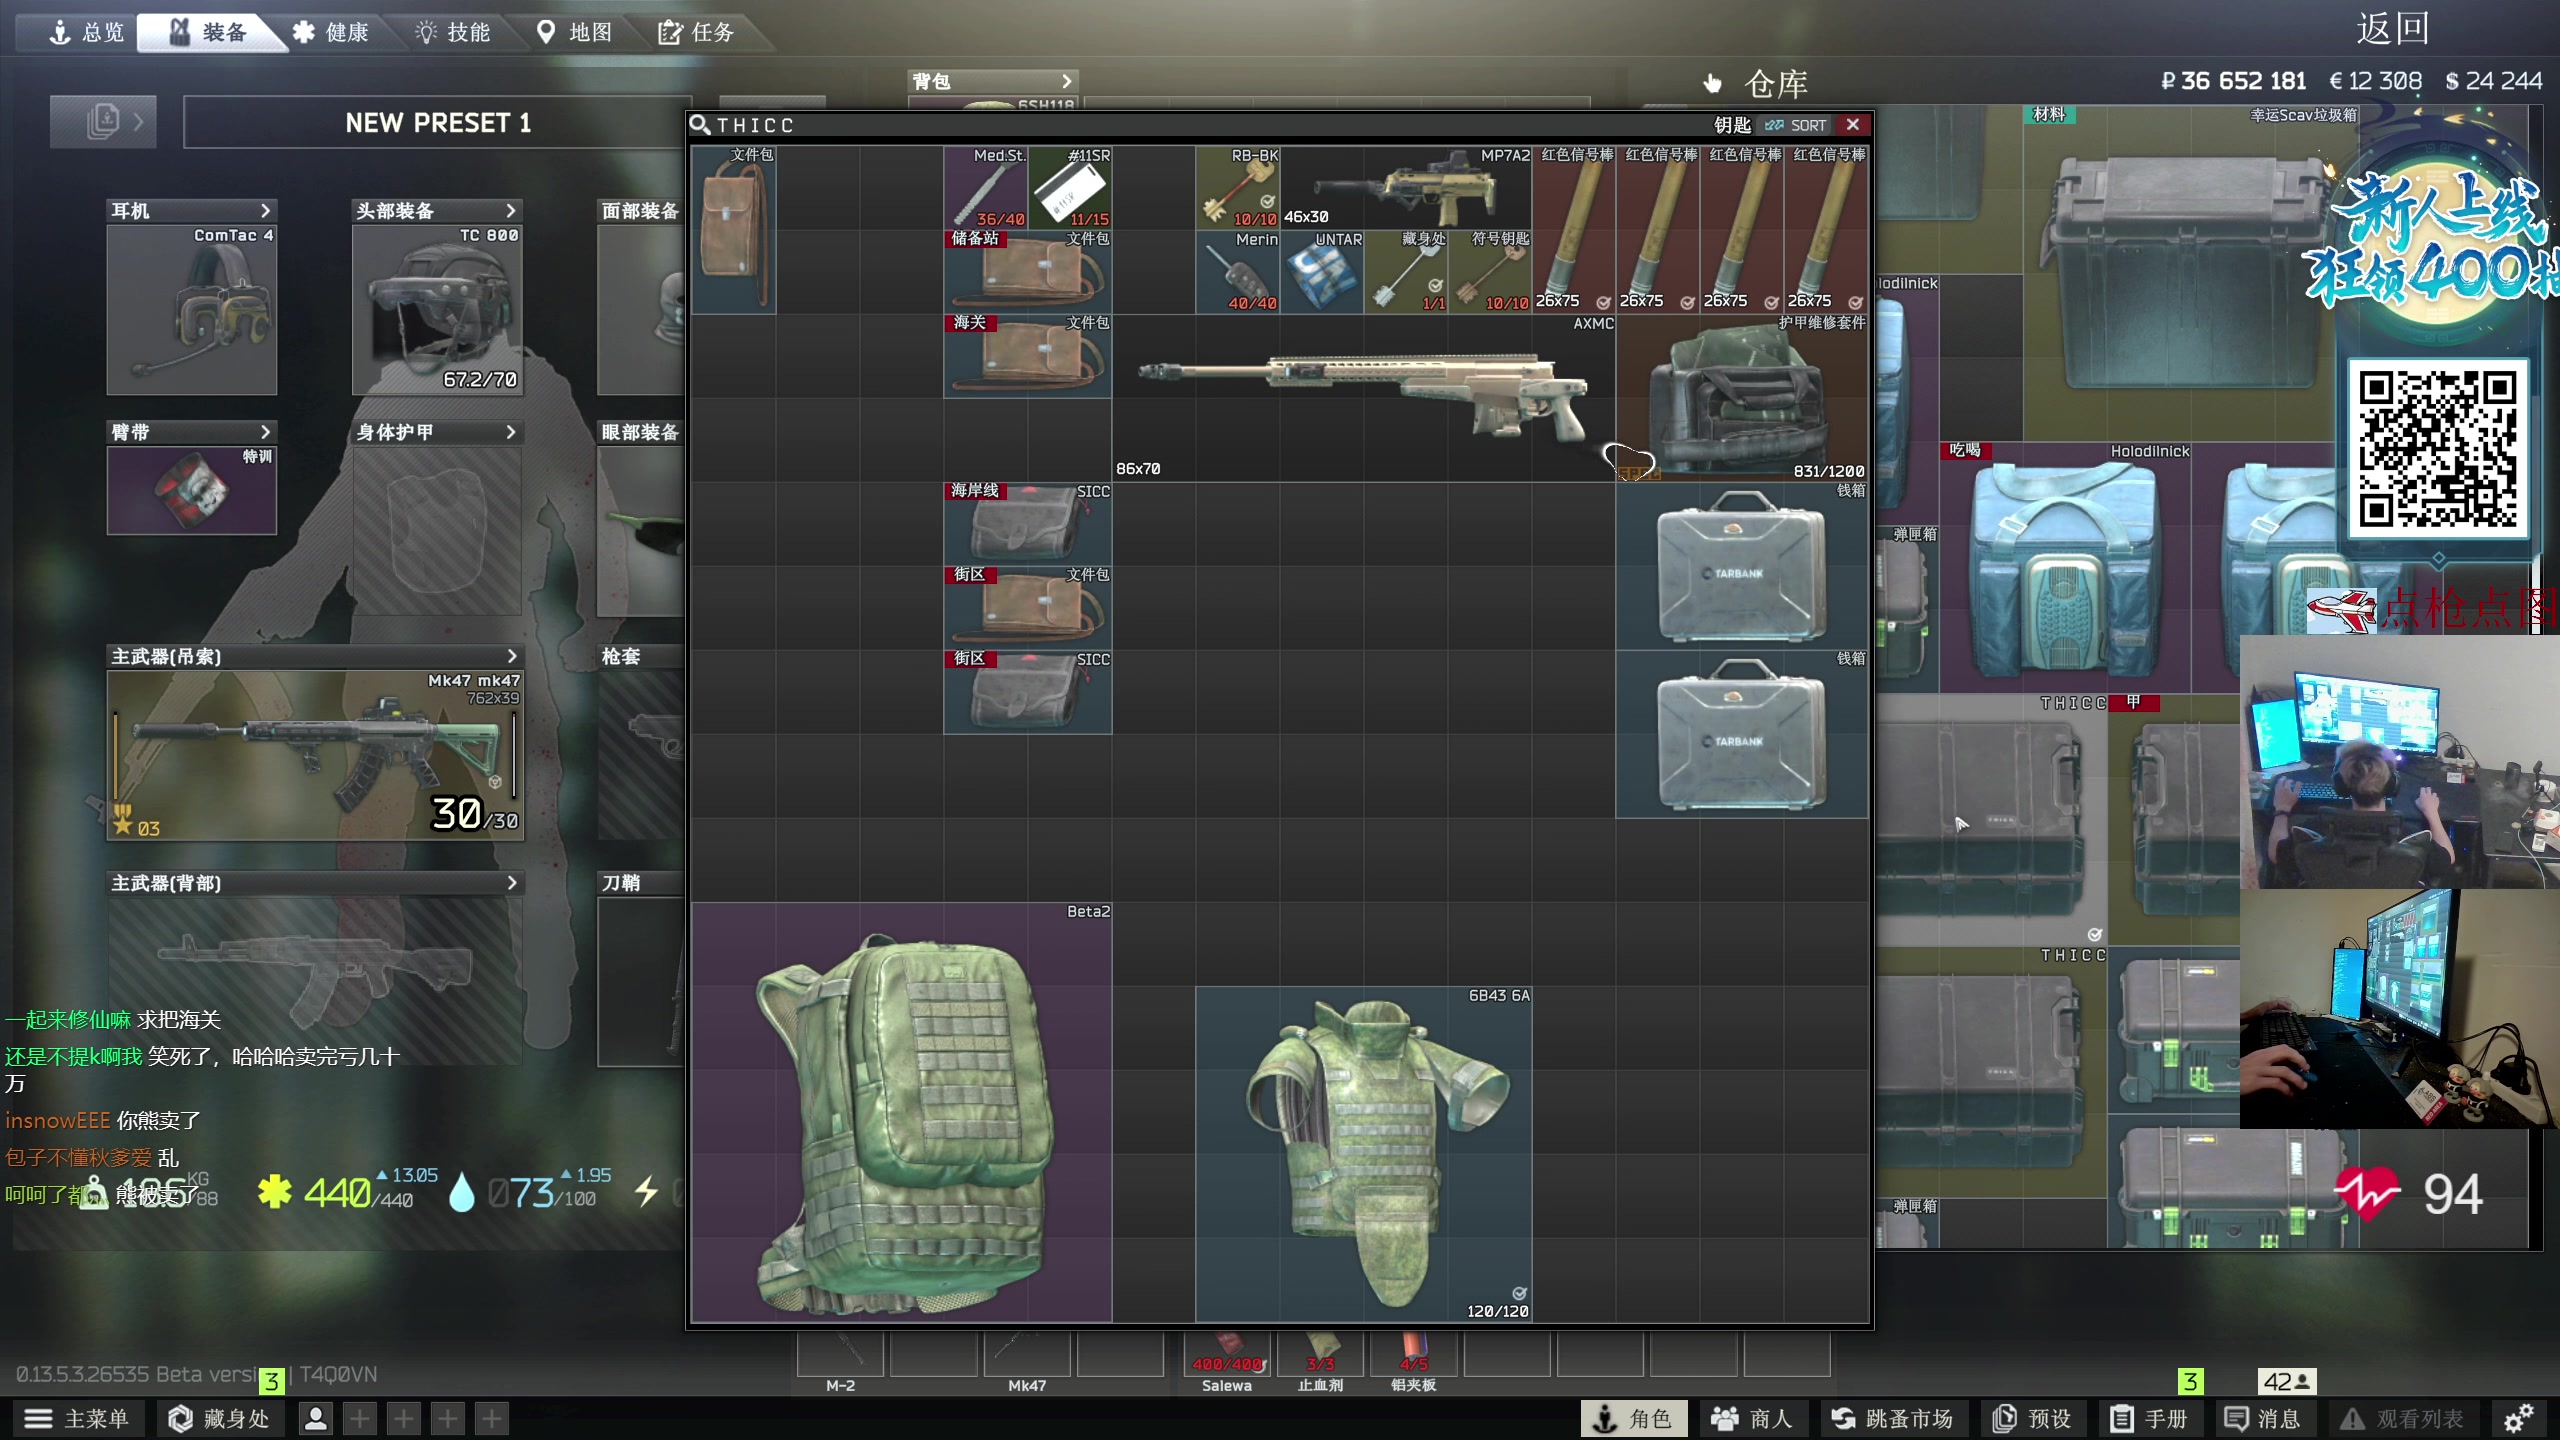
Task: Select the 装备 gear tab
Action: click(x=208, y=32)
